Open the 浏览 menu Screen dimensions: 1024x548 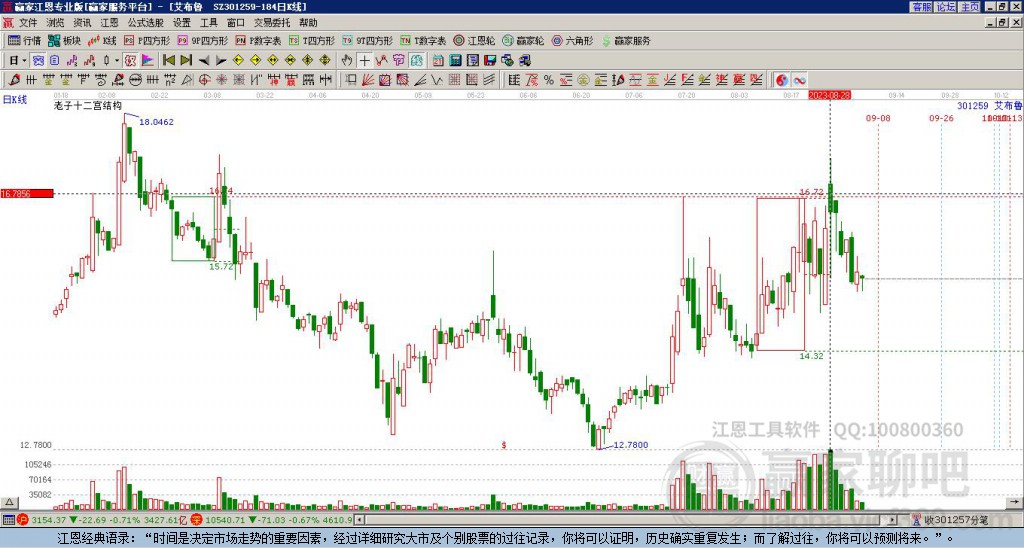[x=55, y=23]
